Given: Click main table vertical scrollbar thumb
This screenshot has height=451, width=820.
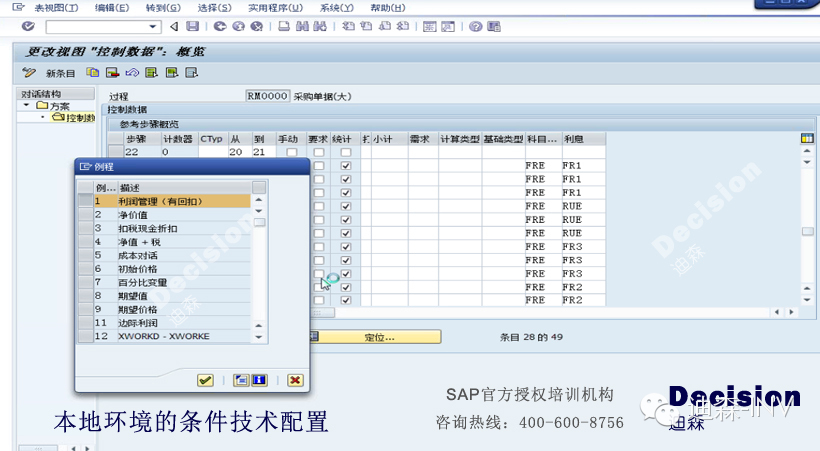Looking at the screenshot, I should click(x=807, y=231).
